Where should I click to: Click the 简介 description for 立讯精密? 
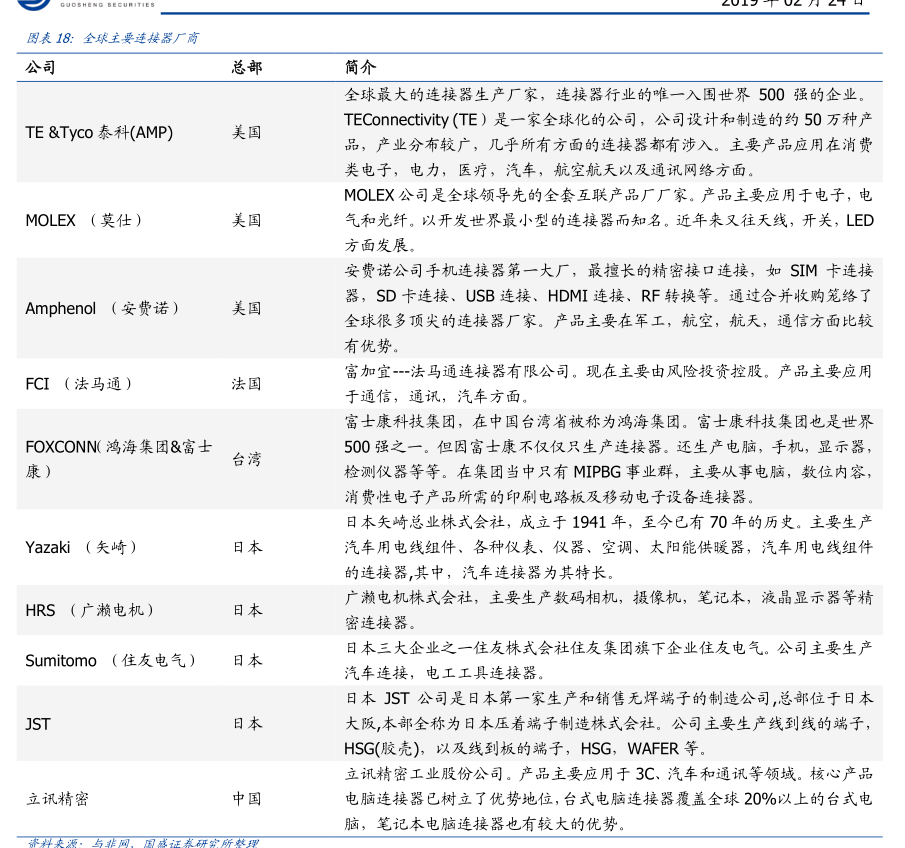pos(608,799)
